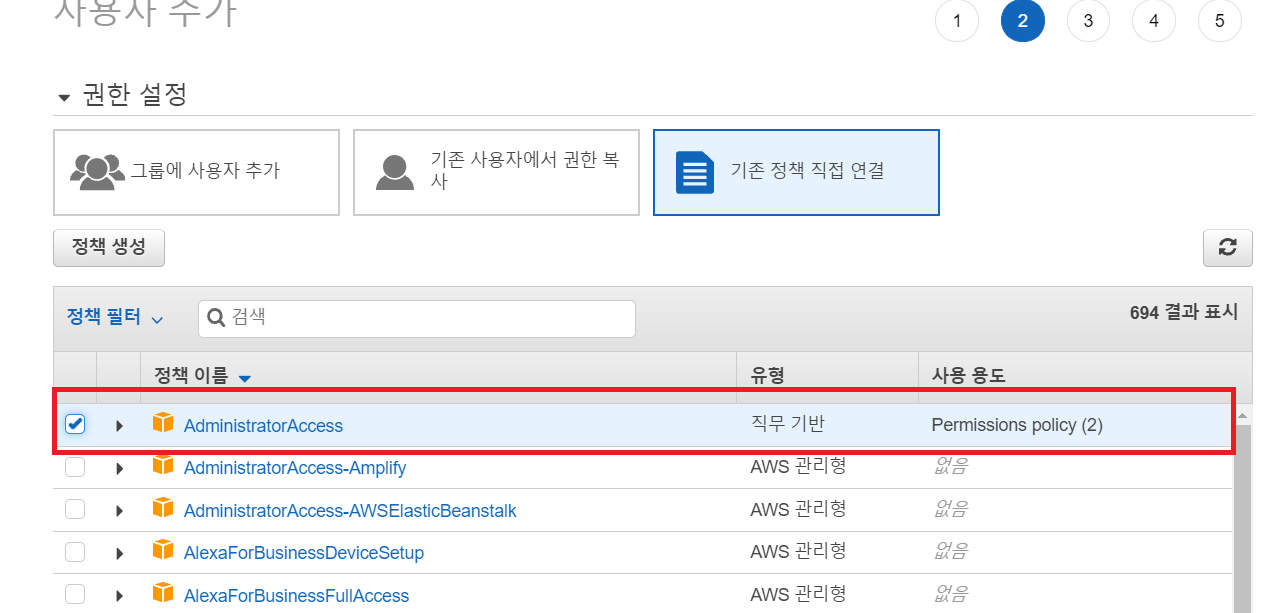Screen dimensions: 1267x613
Task: Click the policy icon beside AlexaForBusinessDeviceSetup
Action: point(162,550)
